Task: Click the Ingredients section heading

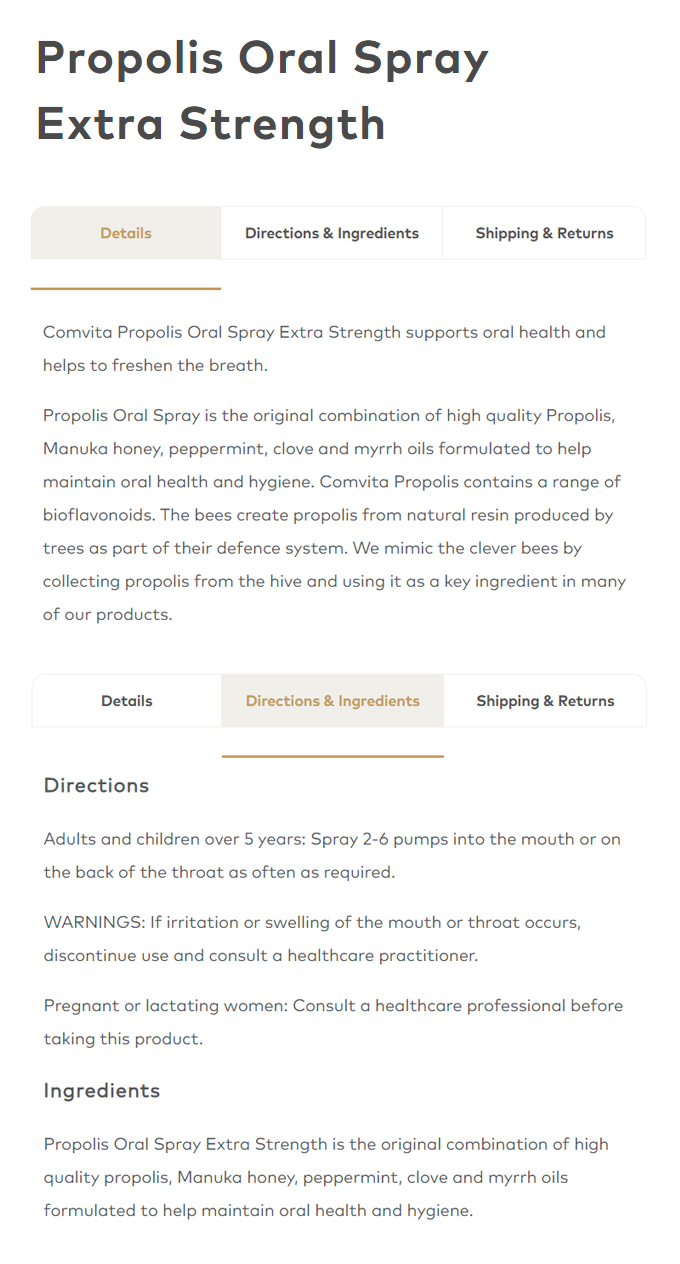Action: click(x=102, y=1090)
